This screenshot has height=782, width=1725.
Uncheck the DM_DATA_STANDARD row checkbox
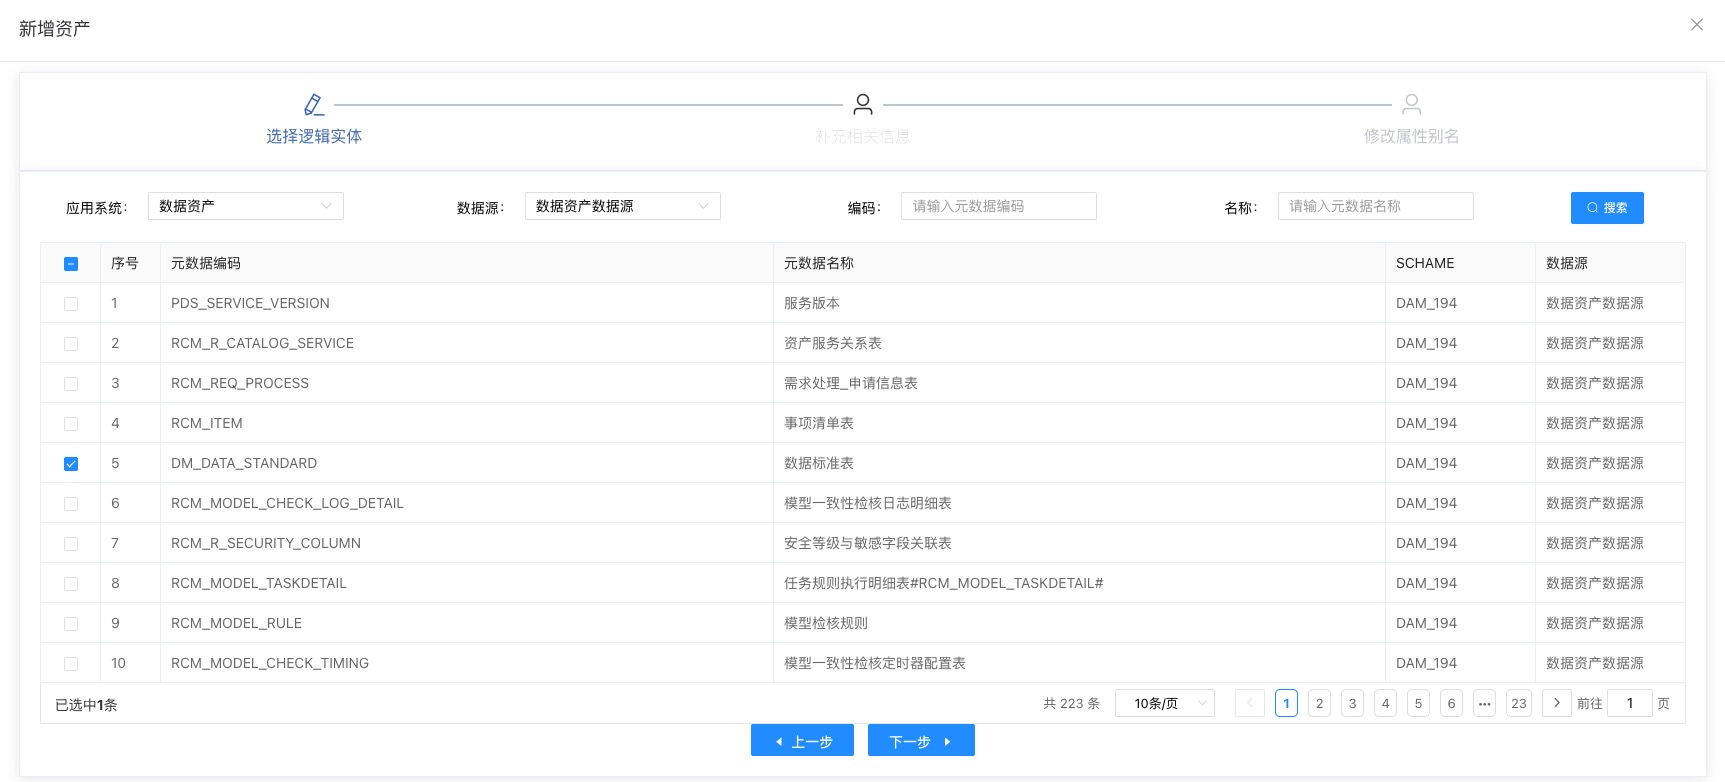click(x=71, y=464)
